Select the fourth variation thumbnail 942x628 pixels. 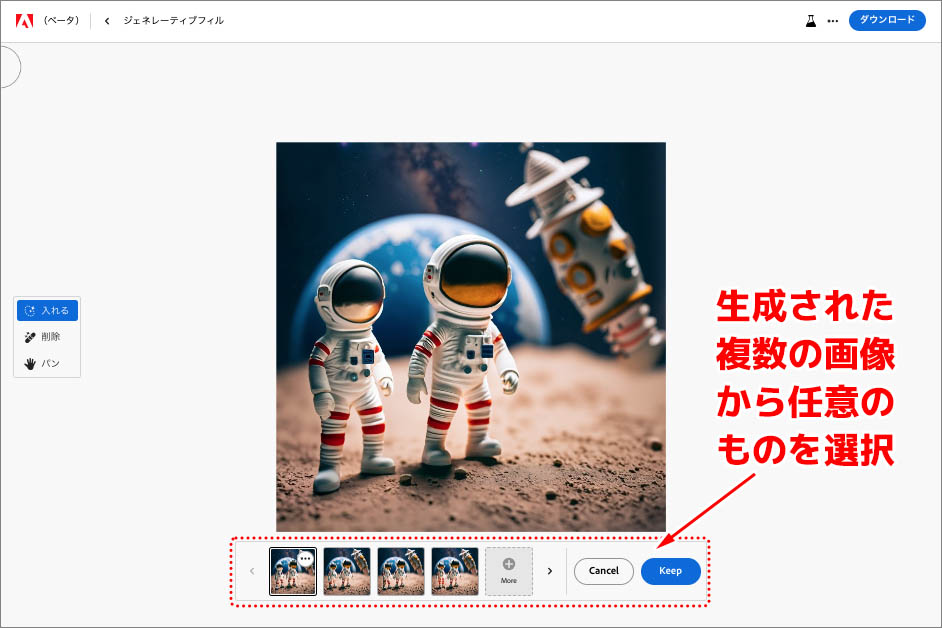coord(454,571)
